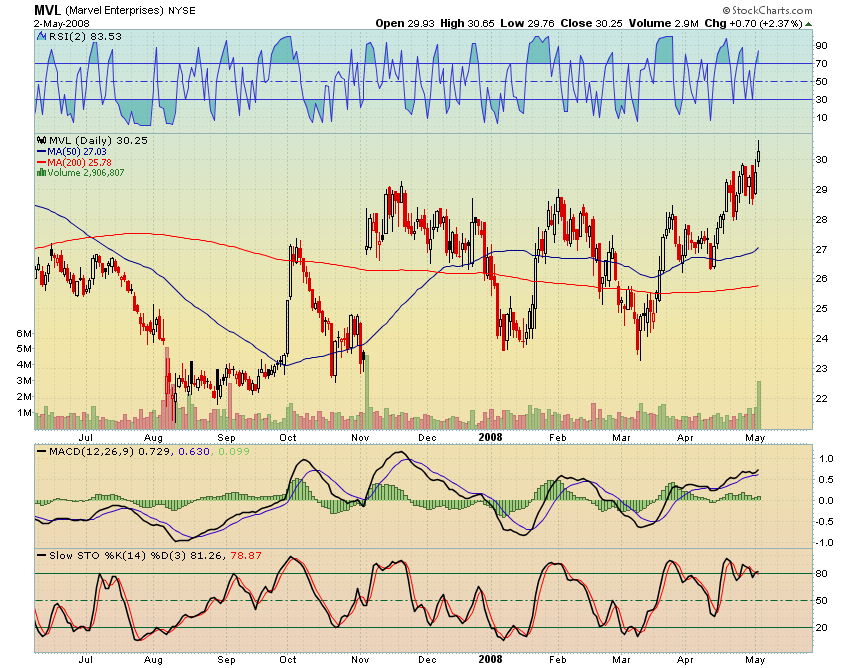Click the bold 2008 label under the volume bars
This screenshot has height=668, width=850.
(x=490, y=437)
